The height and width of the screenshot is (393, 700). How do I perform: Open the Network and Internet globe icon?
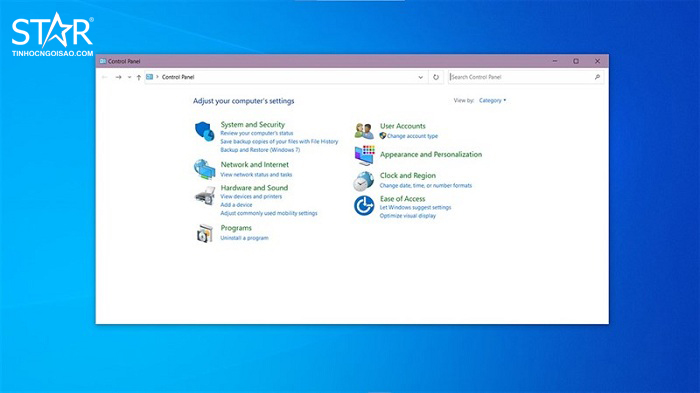[204, 169]
